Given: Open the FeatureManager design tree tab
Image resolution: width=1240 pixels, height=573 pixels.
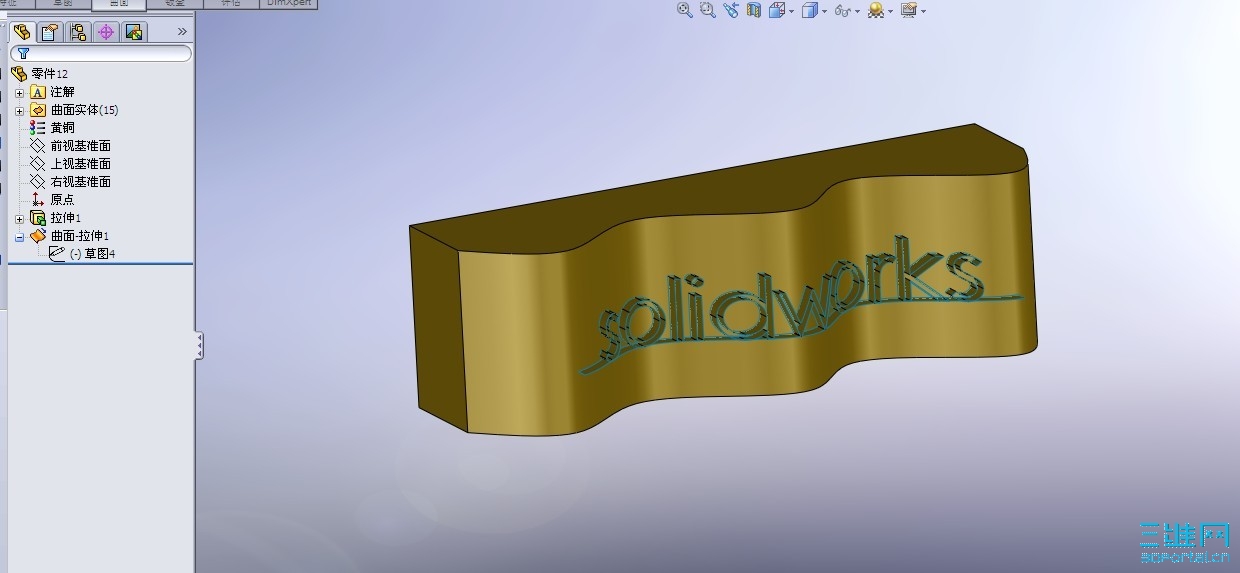Looking at the screenshot, I should (x=21, y=32).
